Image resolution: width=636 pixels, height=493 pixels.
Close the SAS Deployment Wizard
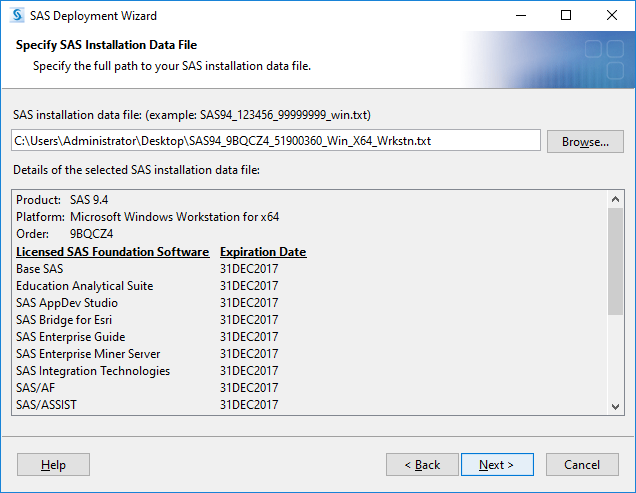coord(612,15)
